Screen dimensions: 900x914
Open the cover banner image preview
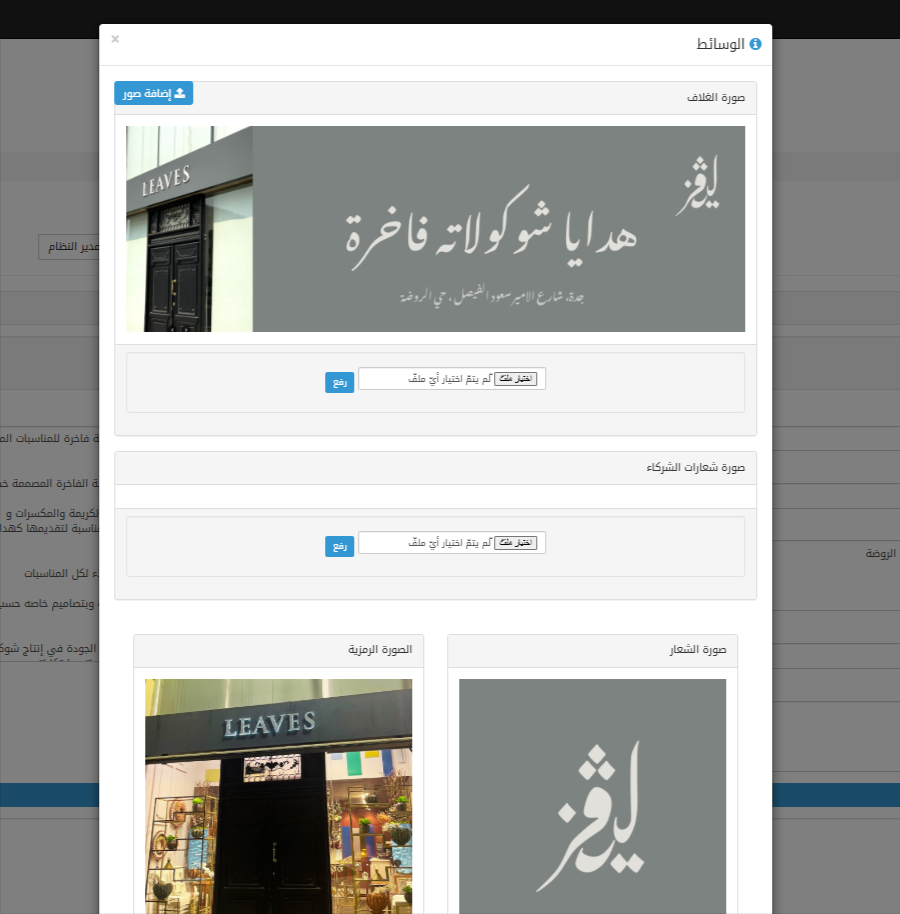point(435,229)
